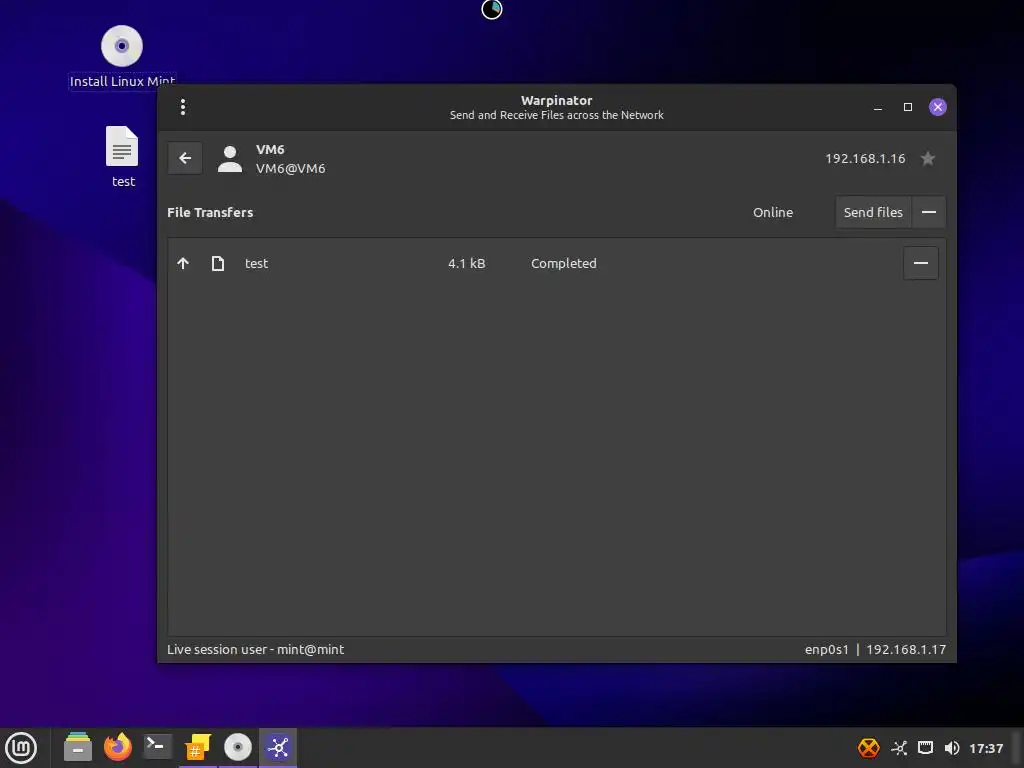Click the orange update shield tray icon
Image resolution: width=1024 pixels, height=768 pixels.
(869, 748)
